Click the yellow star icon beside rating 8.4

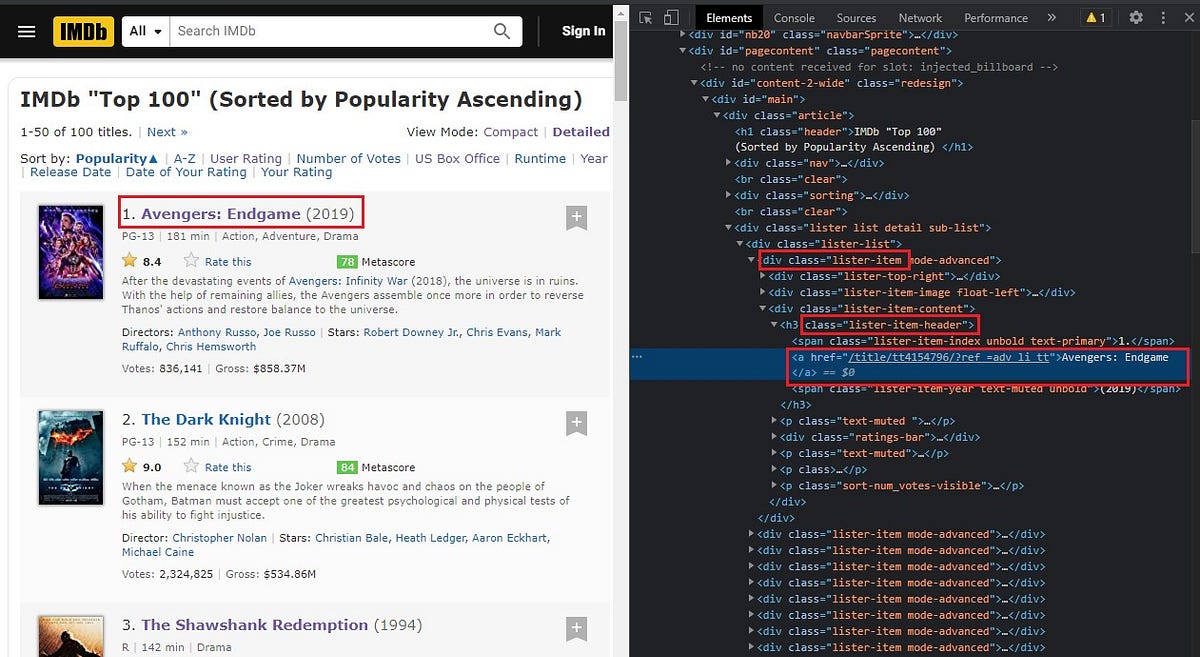127,261
